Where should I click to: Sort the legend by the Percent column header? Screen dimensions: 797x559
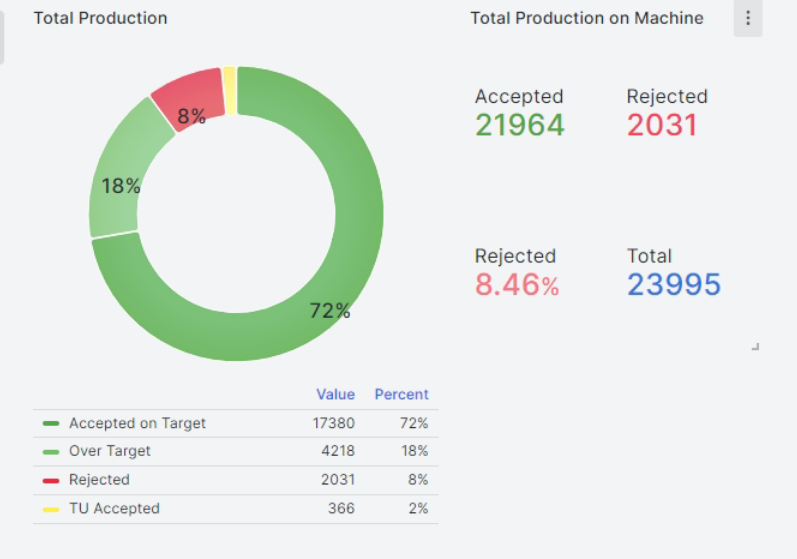point(401,394)
